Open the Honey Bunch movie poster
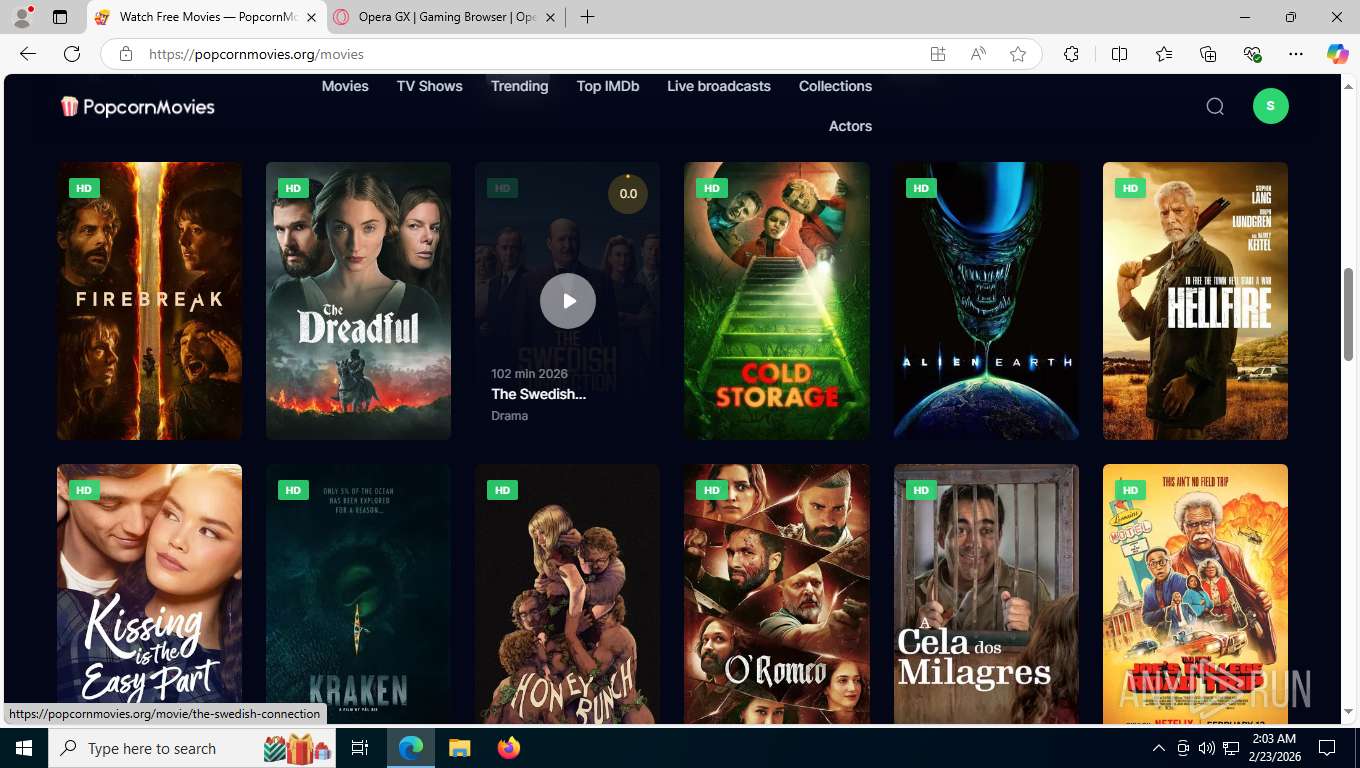The width and height of the screenshot is (1360, 768). pos(568,594)
